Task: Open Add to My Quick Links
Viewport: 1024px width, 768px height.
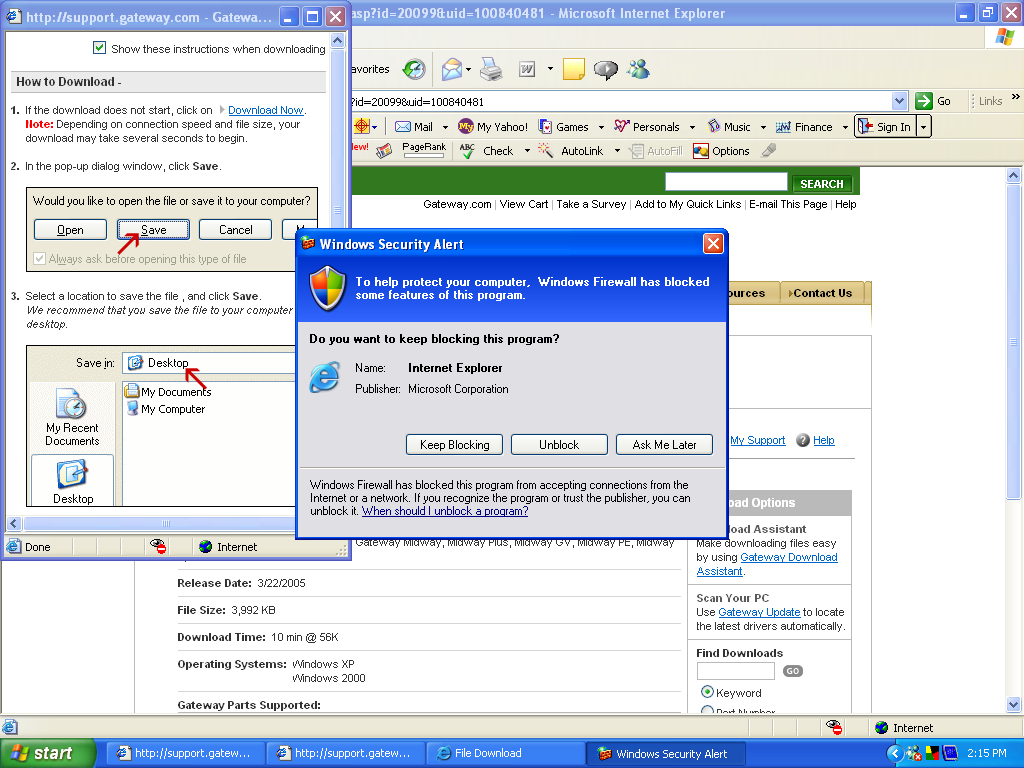Action: coord(688,204)
